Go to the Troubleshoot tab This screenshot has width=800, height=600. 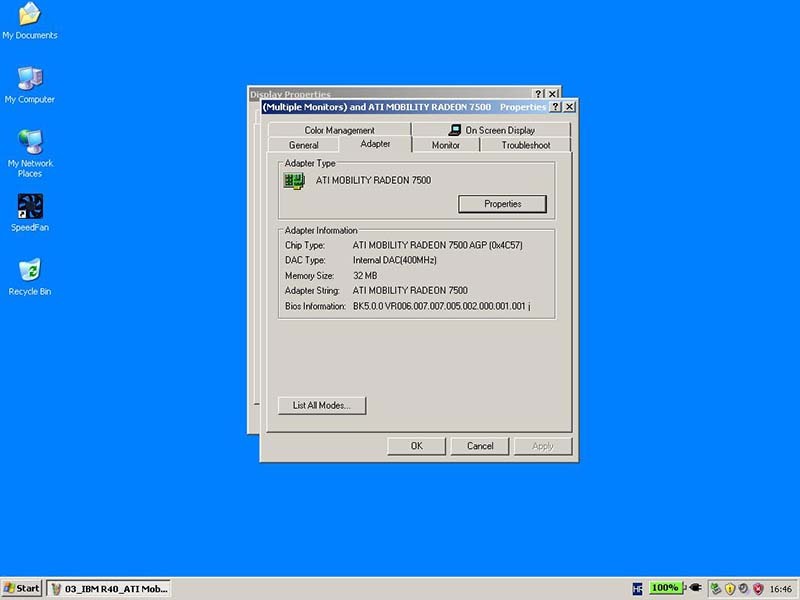click(525, 145)
